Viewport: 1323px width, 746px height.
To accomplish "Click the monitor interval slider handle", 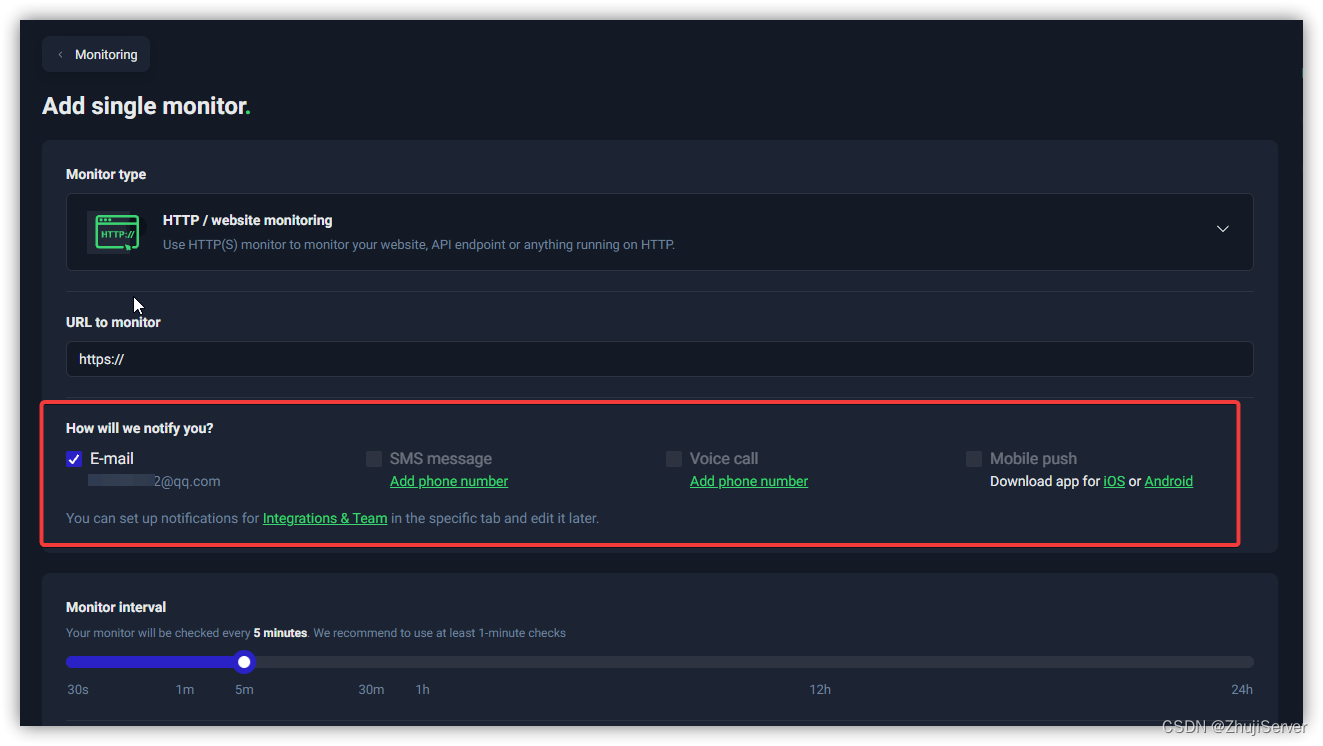I will pos(244,662).
